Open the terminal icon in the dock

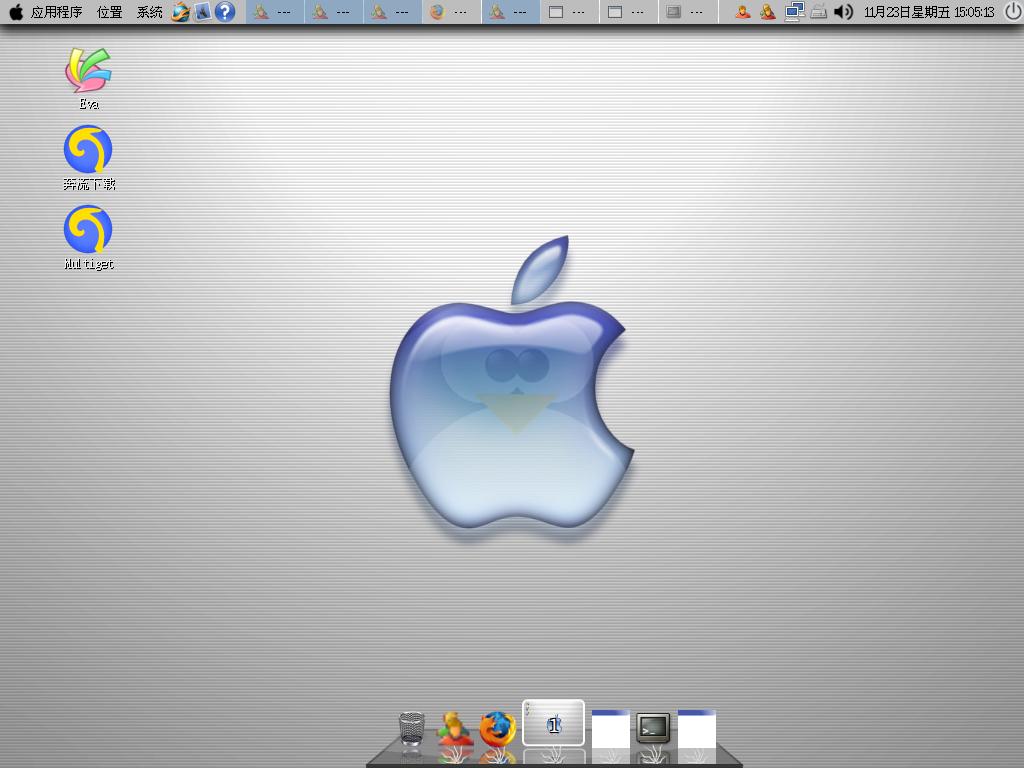pos(653,728)
